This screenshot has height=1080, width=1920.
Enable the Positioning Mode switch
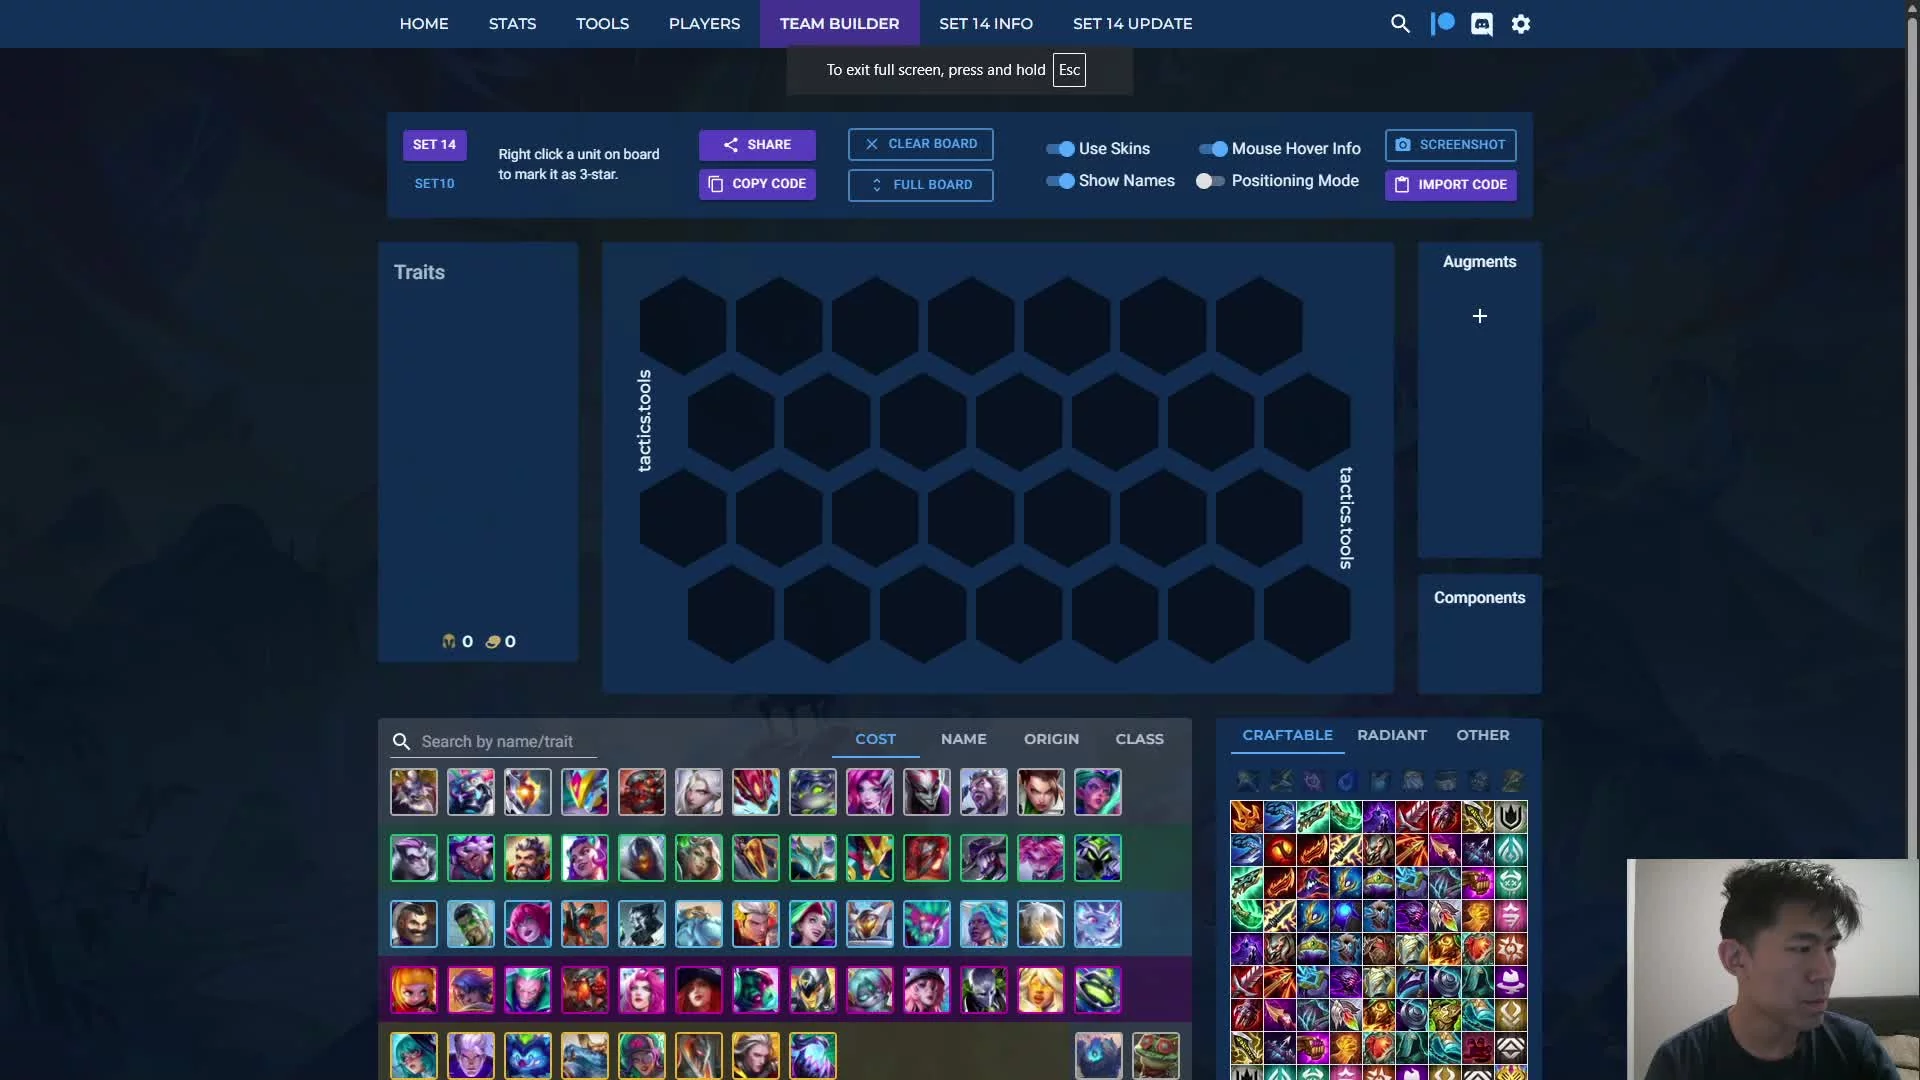coord(1210,181)
